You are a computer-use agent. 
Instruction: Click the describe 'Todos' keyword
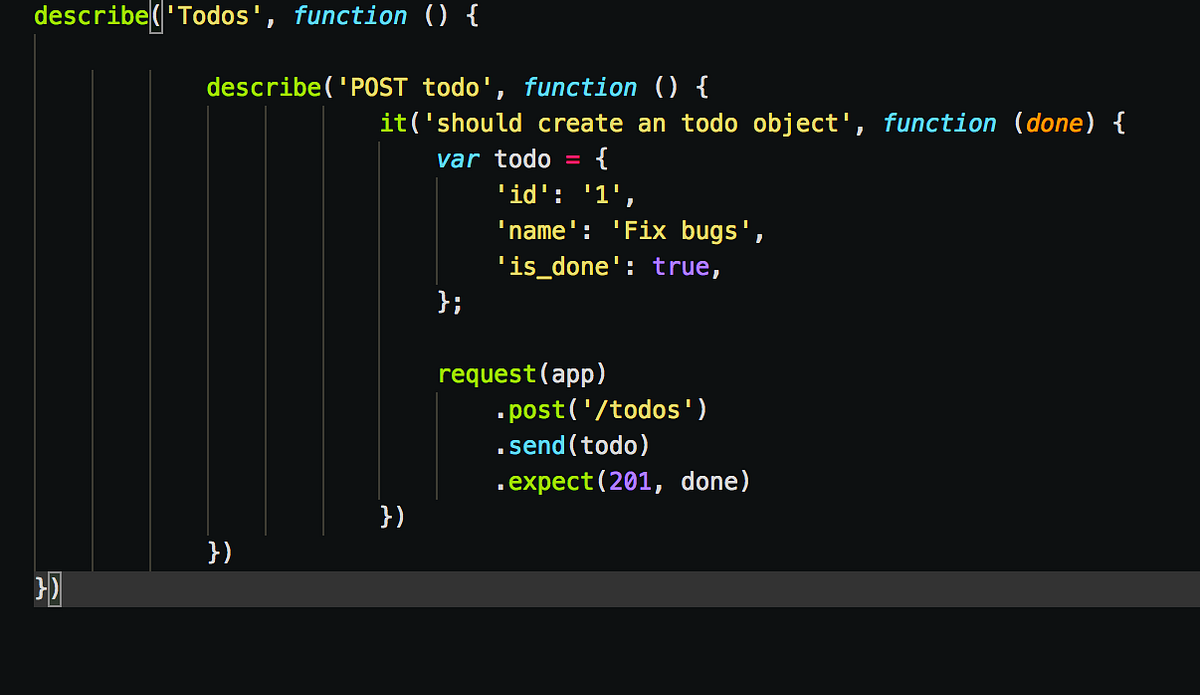[90, 16]
